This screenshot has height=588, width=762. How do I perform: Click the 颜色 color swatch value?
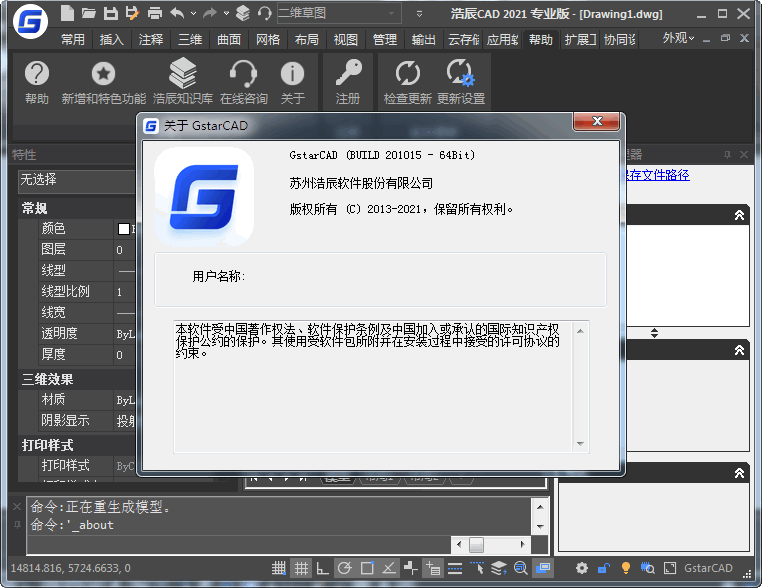click(126, 229)
